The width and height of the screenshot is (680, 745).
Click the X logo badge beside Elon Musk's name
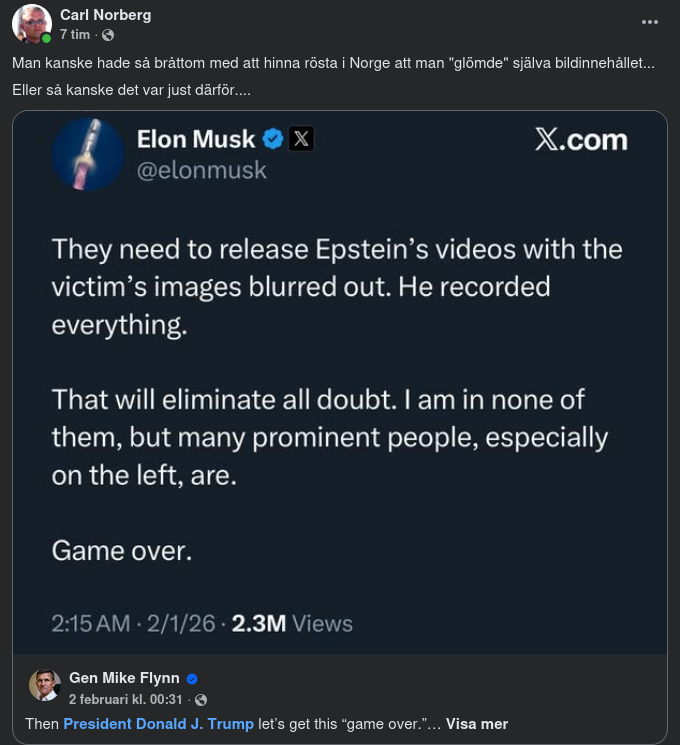[301, 139]
